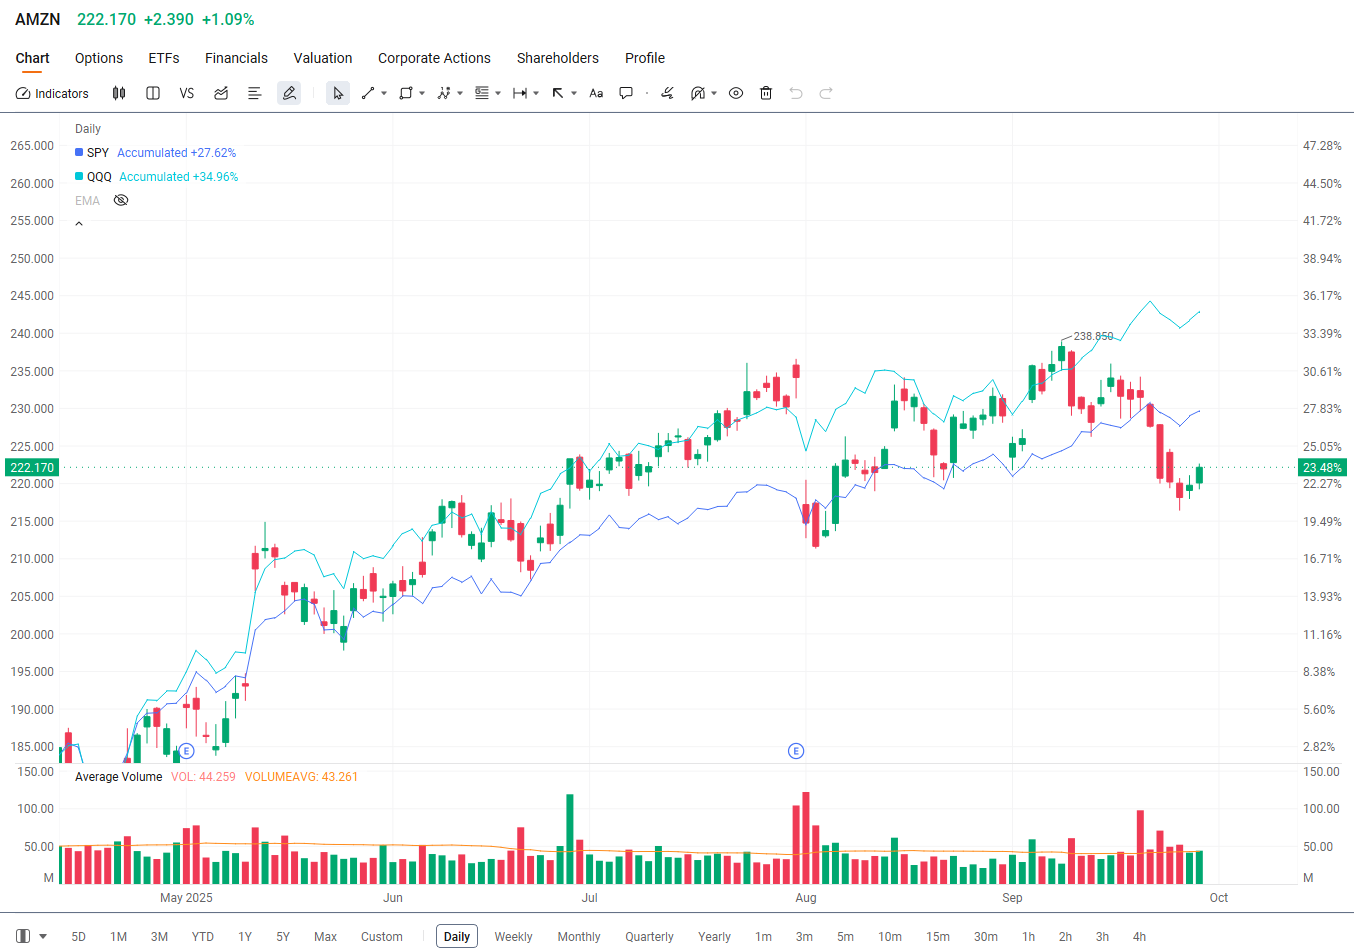The width and height of the screenshot is (1354, 951).
Task: Click the comment bubble tool
Action: click(626, 93)
